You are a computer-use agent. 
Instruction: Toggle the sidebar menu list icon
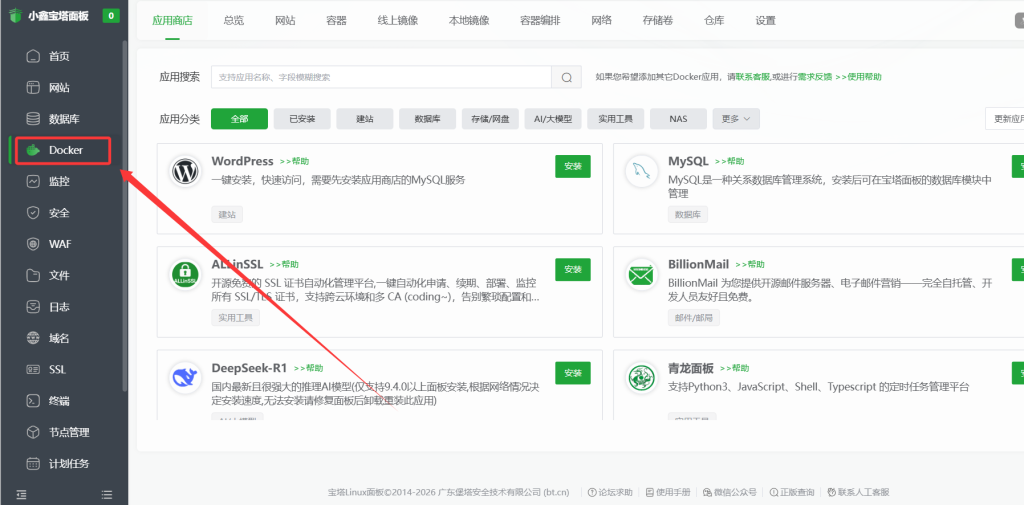pyautogui.click(x=107, y=494)
